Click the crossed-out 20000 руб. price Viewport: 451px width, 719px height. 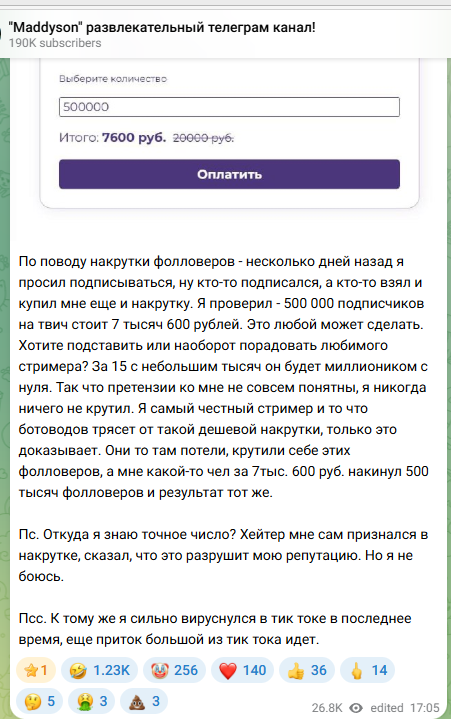203,138
